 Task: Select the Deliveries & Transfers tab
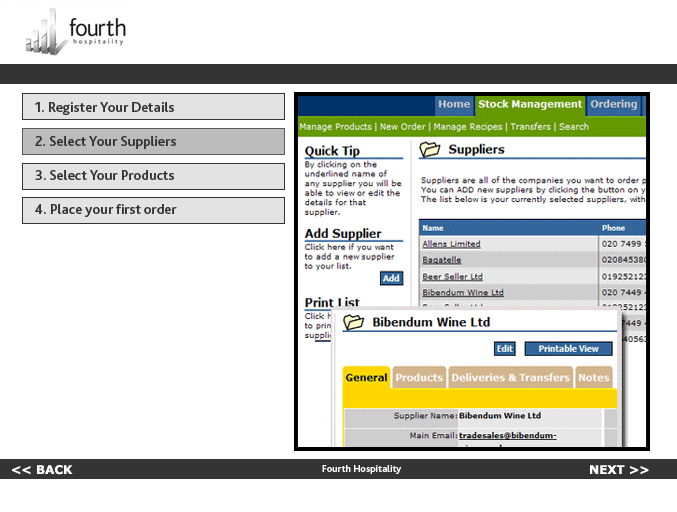[510, 378]
